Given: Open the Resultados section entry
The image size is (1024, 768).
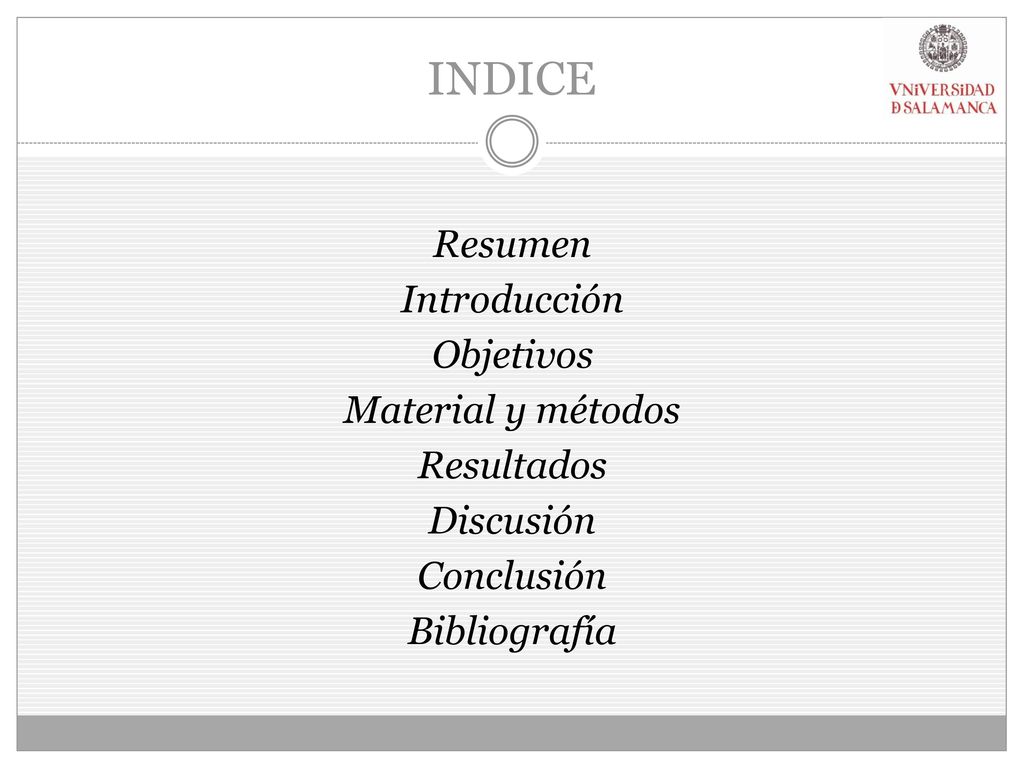Looking at the screenshot, I should 512,466.
